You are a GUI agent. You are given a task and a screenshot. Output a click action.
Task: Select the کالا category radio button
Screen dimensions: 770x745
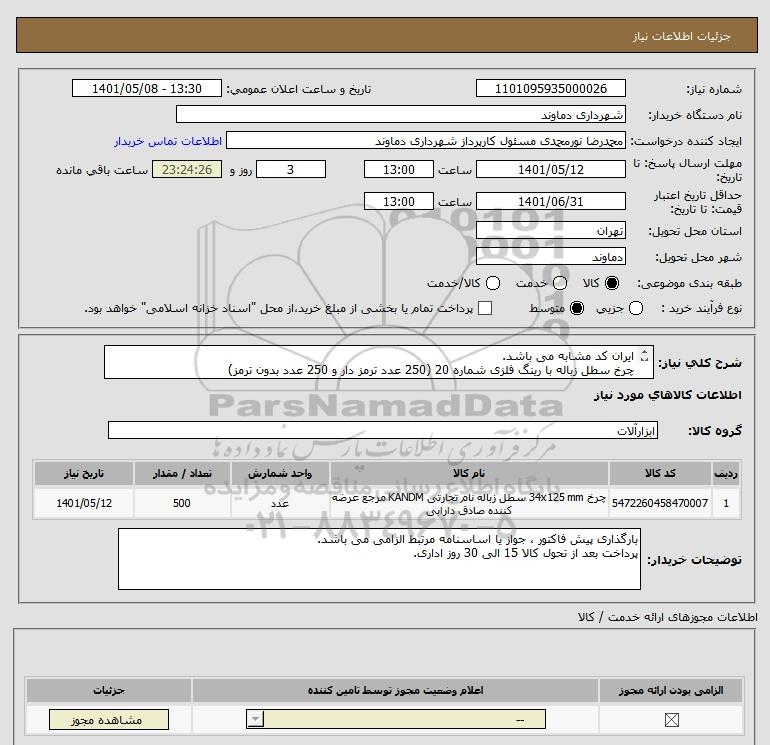(x=612, y=283)
